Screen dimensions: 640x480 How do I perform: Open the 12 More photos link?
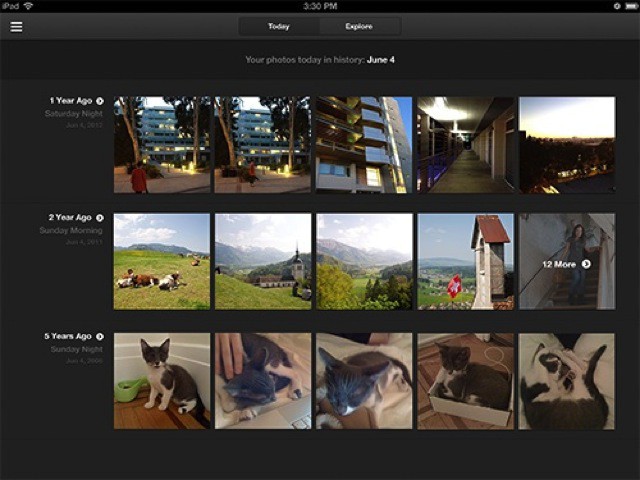pos(560,264)
